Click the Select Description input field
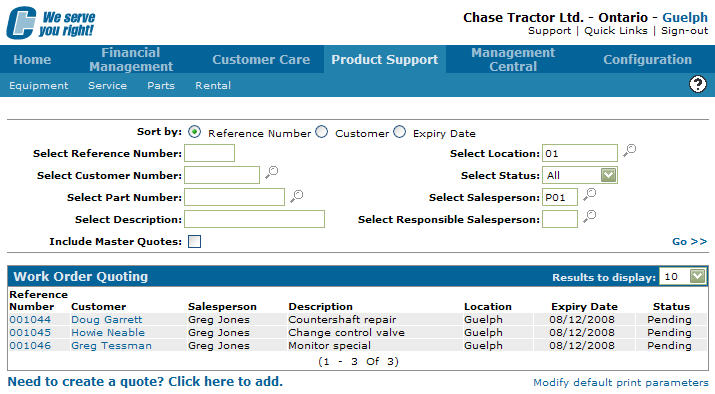Viewport: 715px width, 394px height. 254,219
